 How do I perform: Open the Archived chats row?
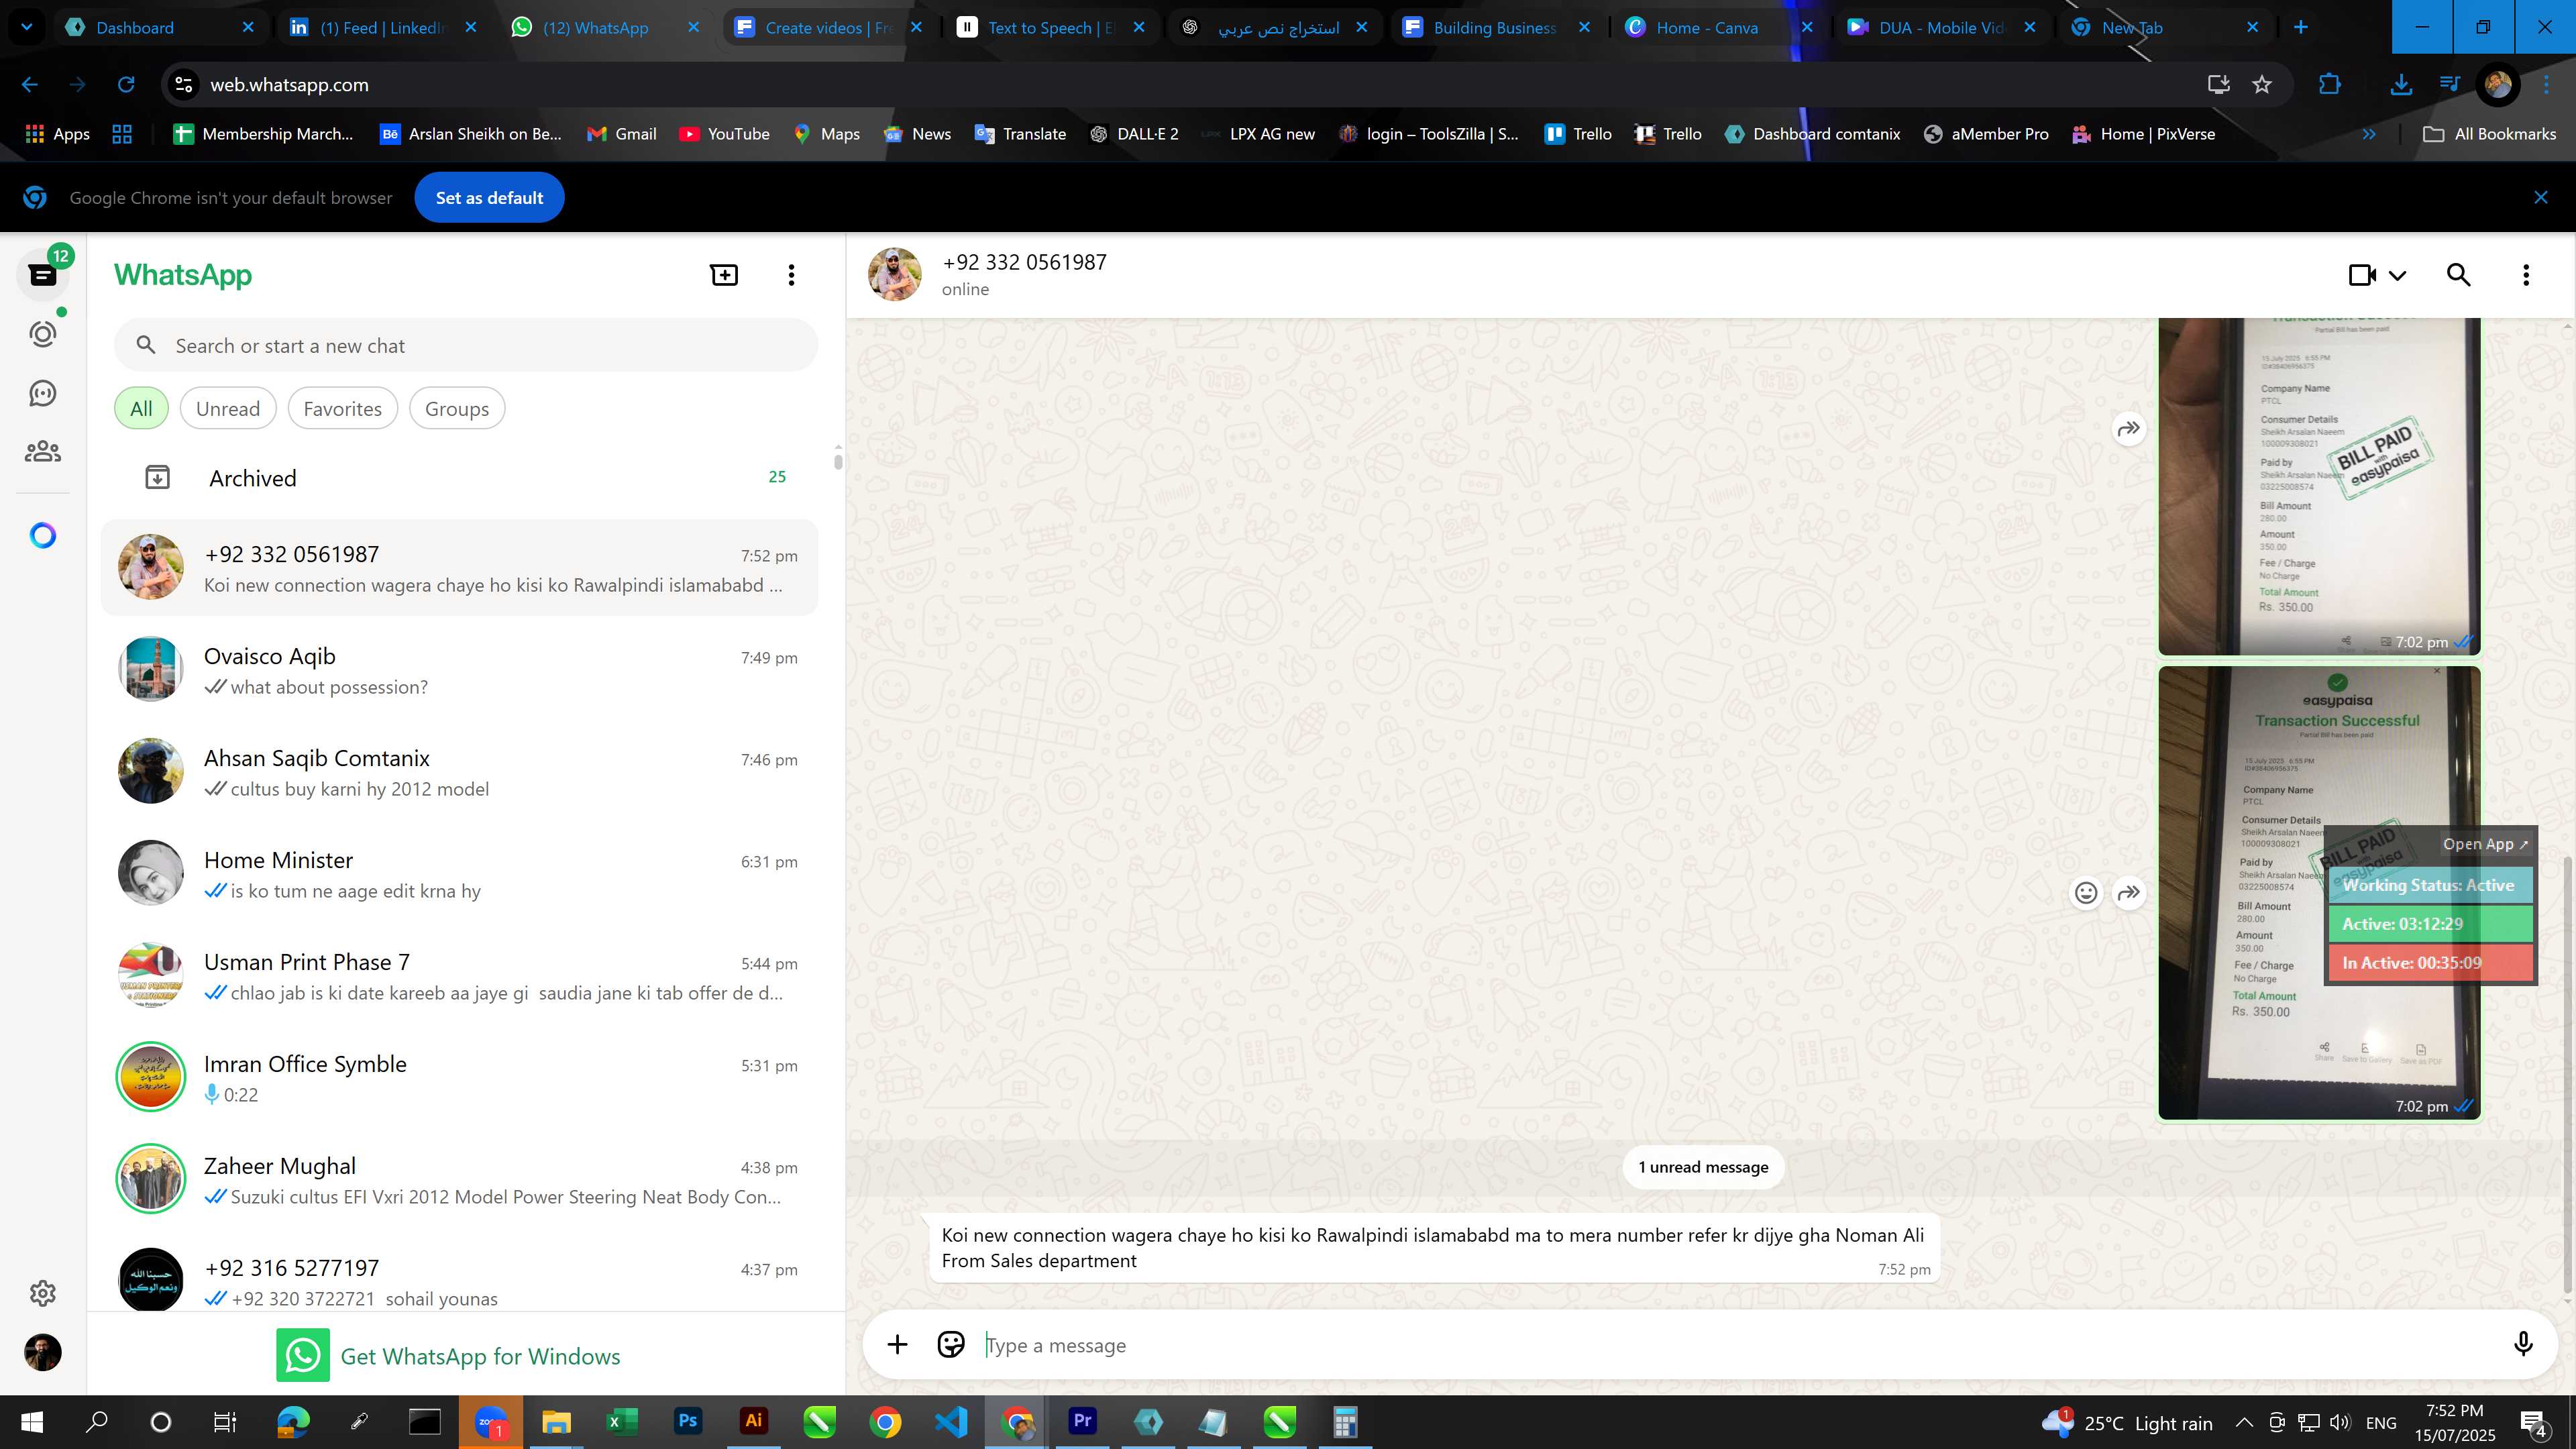coord(460,478)
